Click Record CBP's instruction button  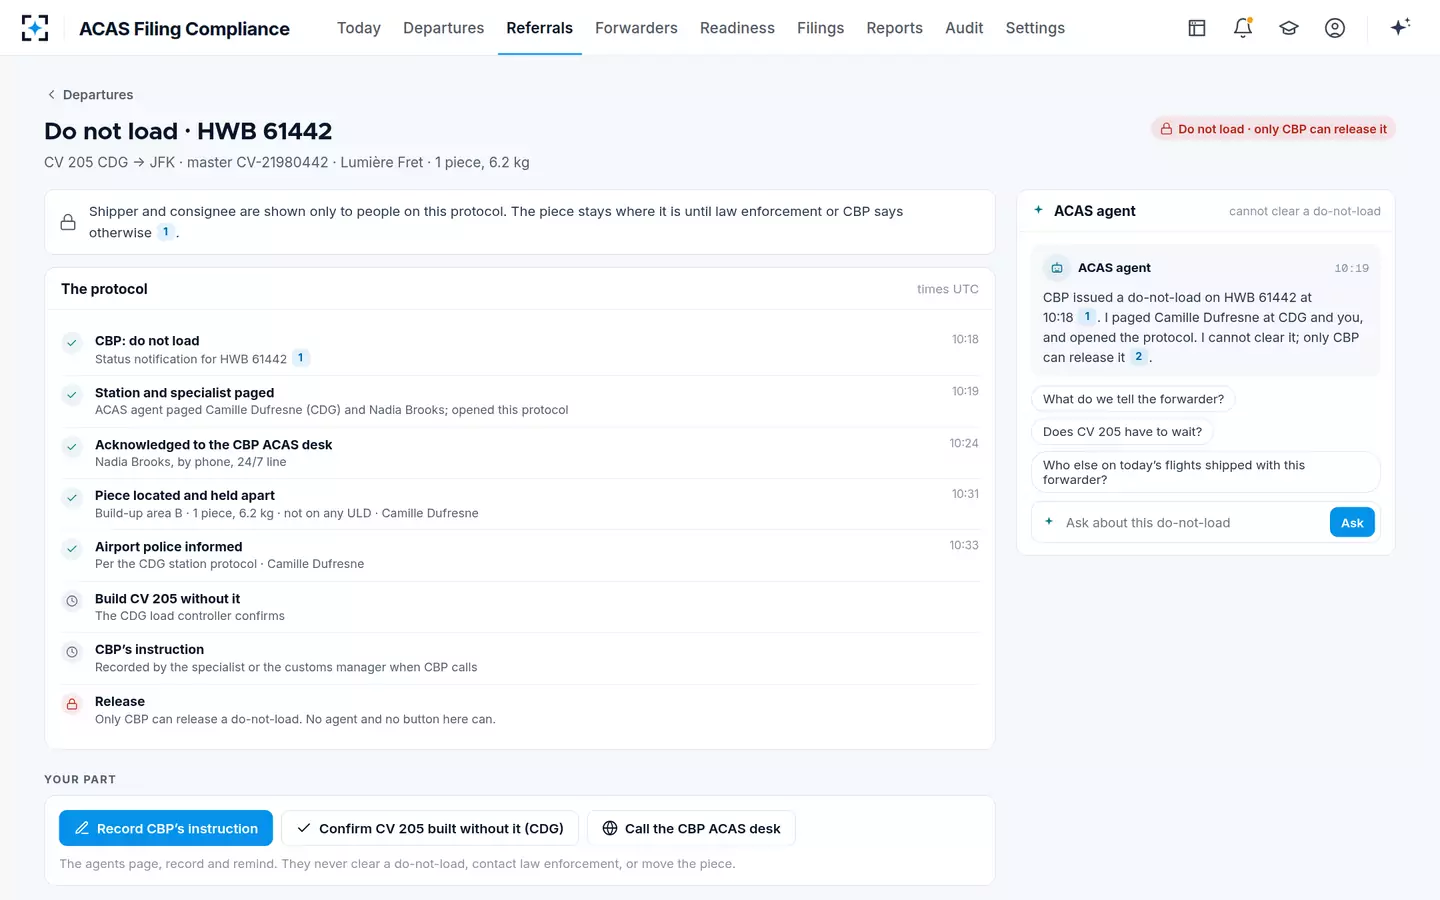click(166, 828)
